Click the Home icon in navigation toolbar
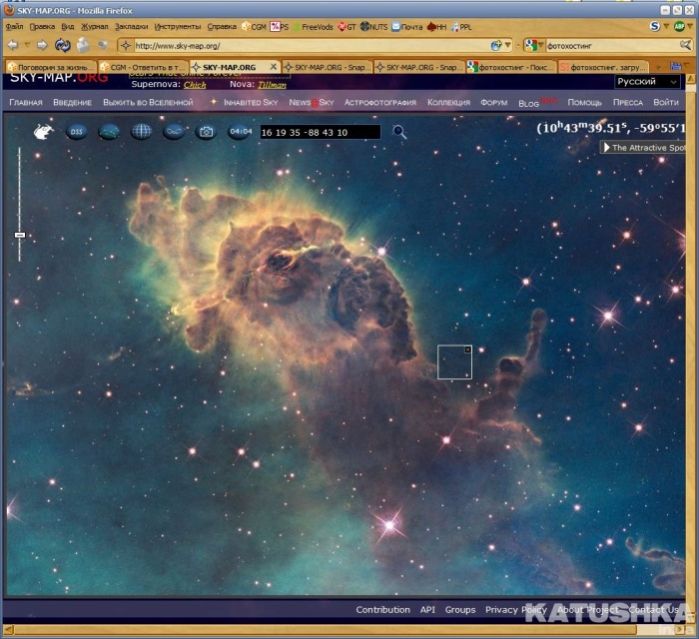Viewport: 699px width, 639px height. (83, 45)
